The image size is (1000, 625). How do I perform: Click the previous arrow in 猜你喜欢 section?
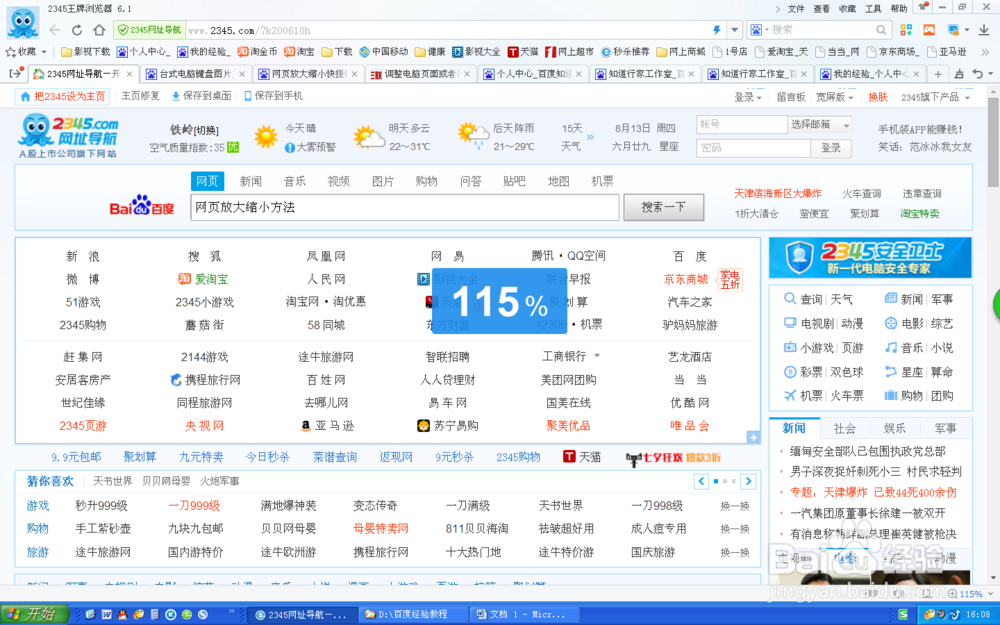coord(702,482)
